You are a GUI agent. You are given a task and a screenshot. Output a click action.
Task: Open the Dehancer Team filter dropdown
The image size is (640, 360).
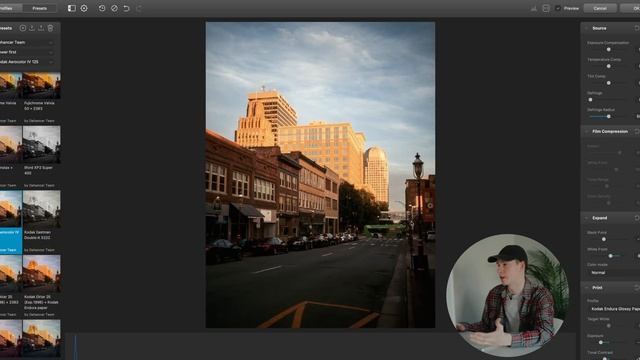tap(27, 42)
